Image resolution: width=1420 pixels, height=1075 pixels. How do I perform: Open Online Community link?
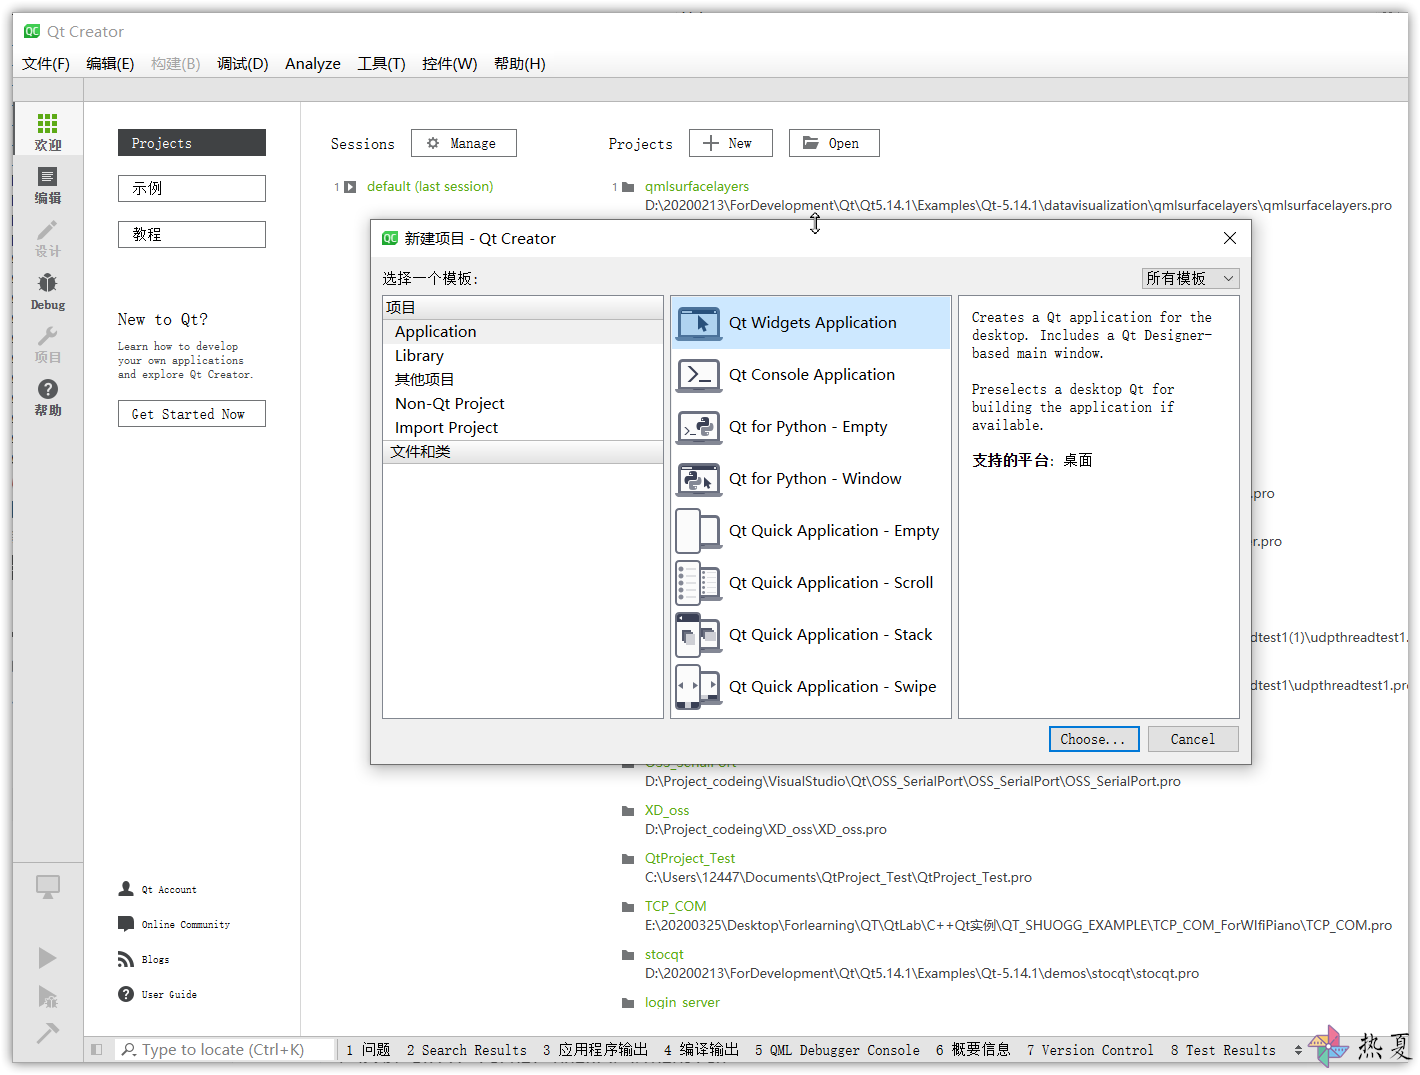pyautogui.click(x=174, y=924)
